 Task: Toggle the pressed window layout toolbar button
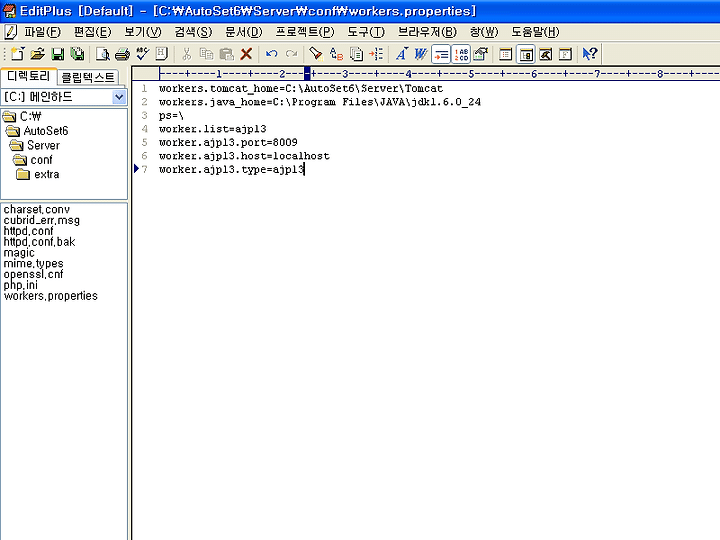pos(526,54)
